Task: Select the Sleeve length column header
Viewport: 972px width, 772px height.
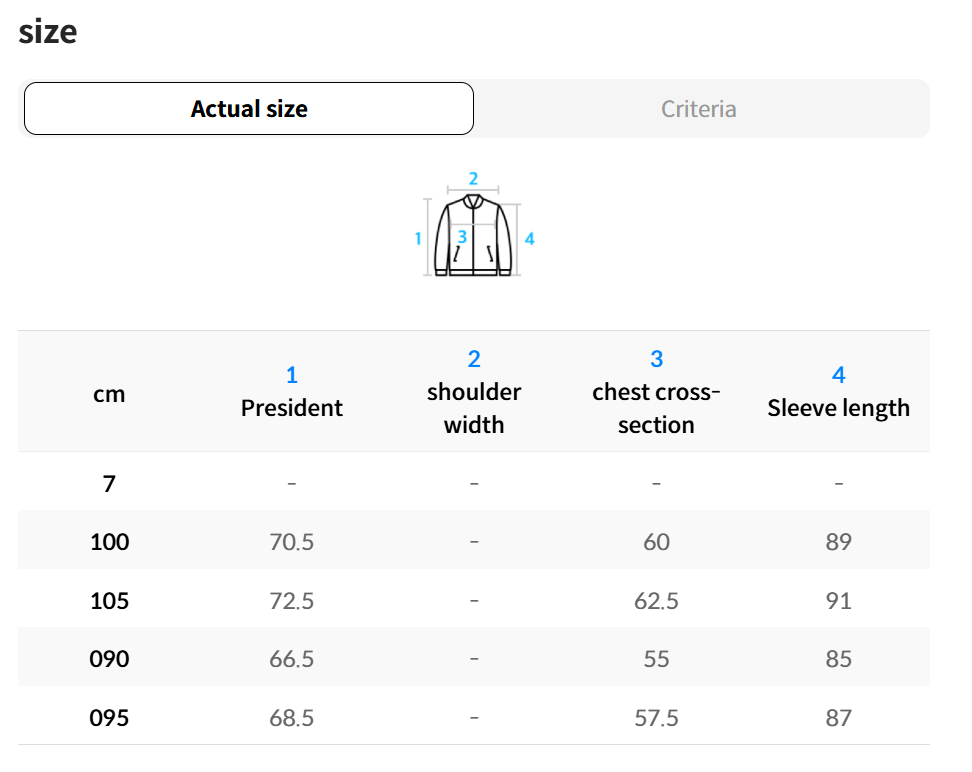Action: click(x=838, y=392)
